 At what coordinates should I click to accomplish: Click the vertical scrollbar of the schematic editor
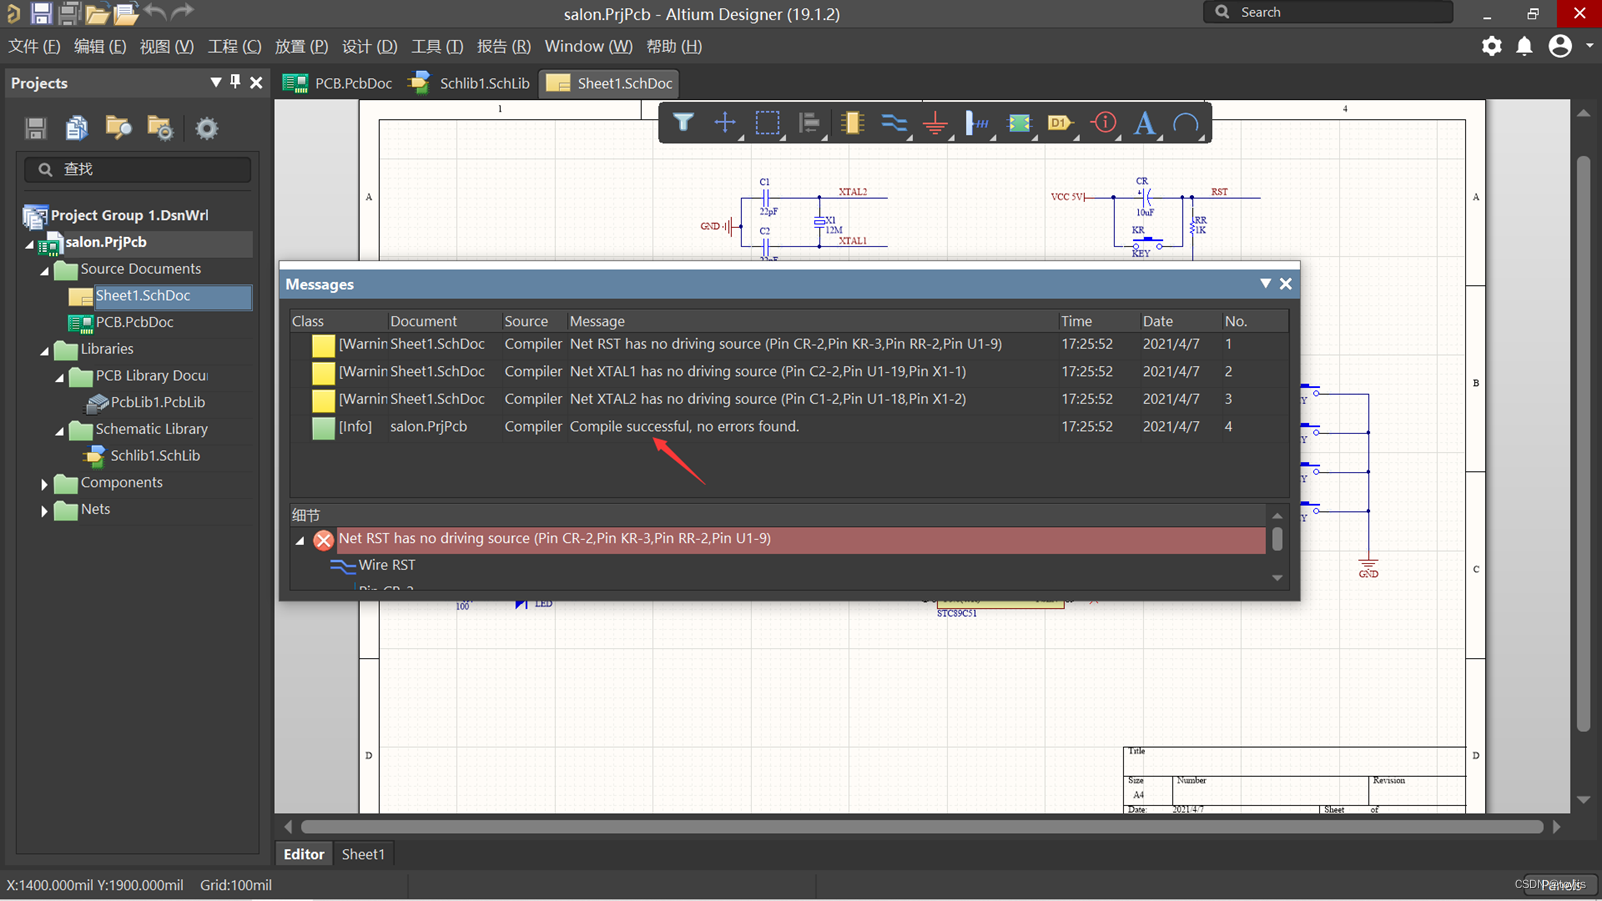click(1583, 445)
